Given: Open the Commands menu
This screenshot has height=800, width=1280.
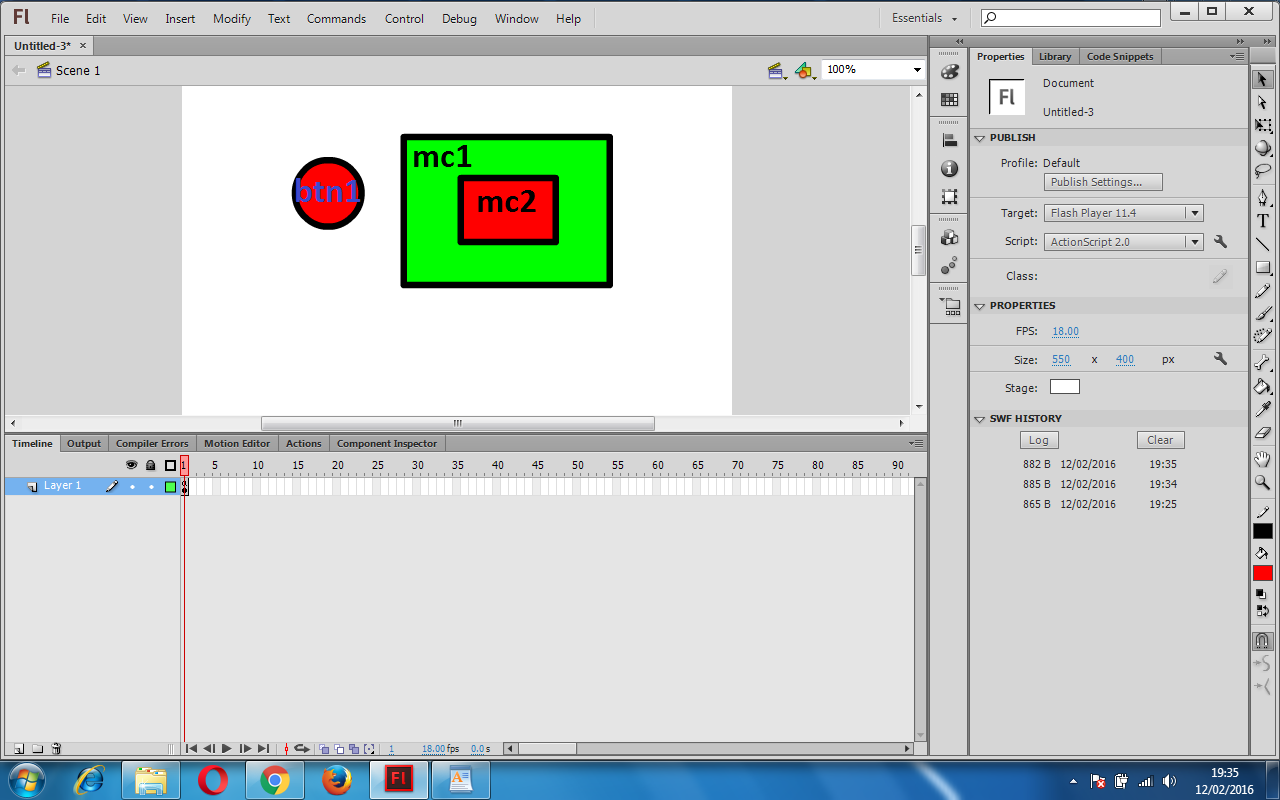Looking at the screenshot, I should (x=337, y=18).
